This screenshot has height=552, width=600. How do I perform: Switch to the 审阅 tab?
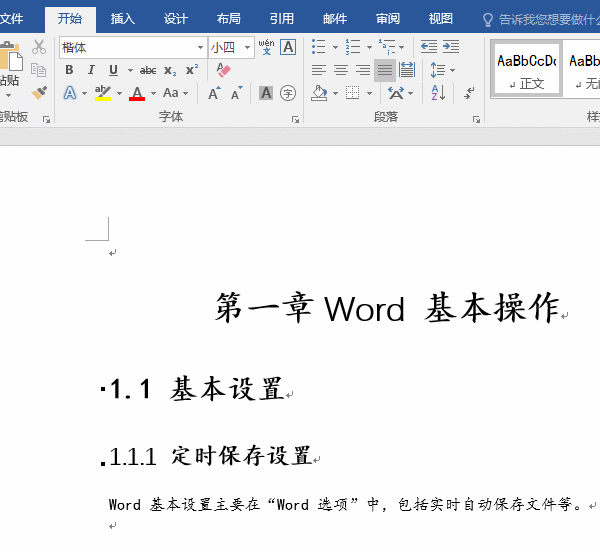(x=388, y=19)
